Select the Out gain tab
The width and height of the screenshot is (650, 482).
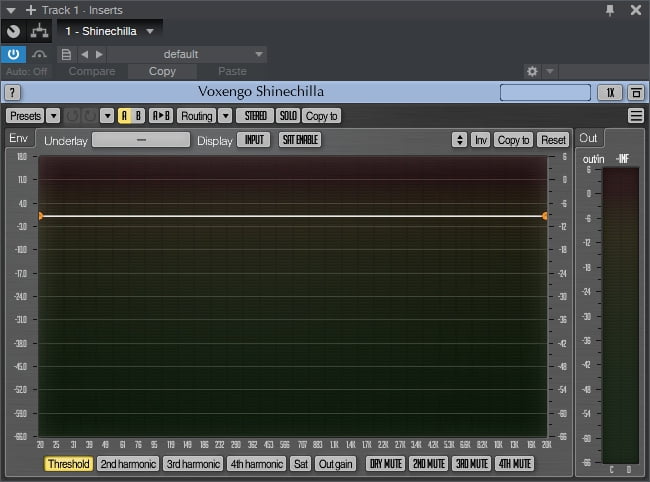click(x=335, y=463)
